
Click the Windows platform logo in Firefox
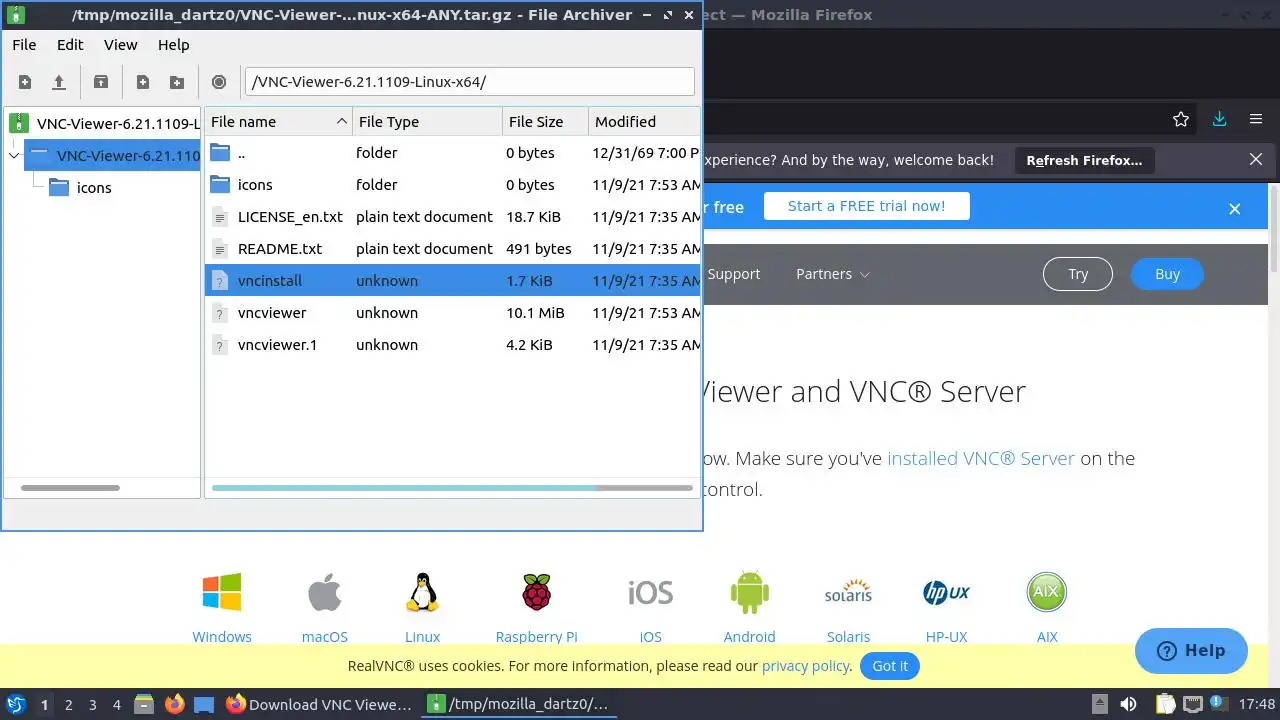[222, 592]
